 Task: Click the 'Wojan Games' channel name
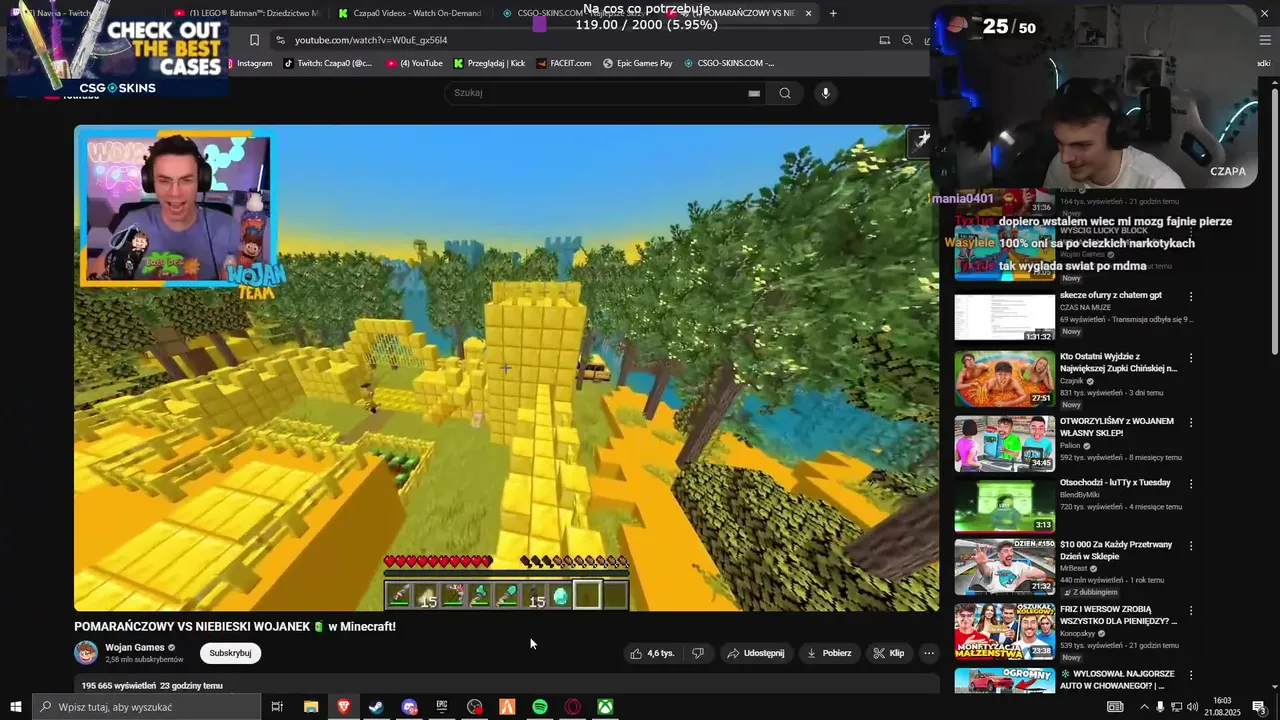click(x=135, y=647)
